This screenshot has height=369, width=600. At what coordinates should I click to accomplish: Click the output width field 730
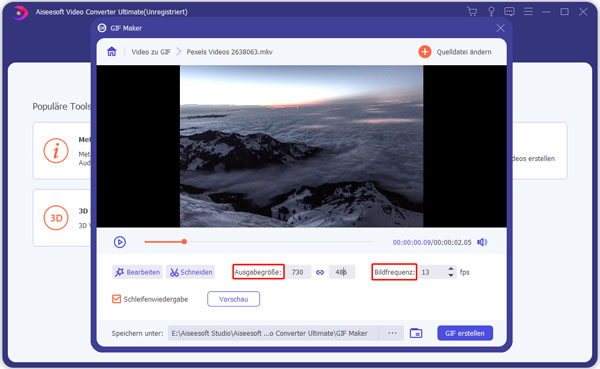pyautogui.click(x=298, y=272)
